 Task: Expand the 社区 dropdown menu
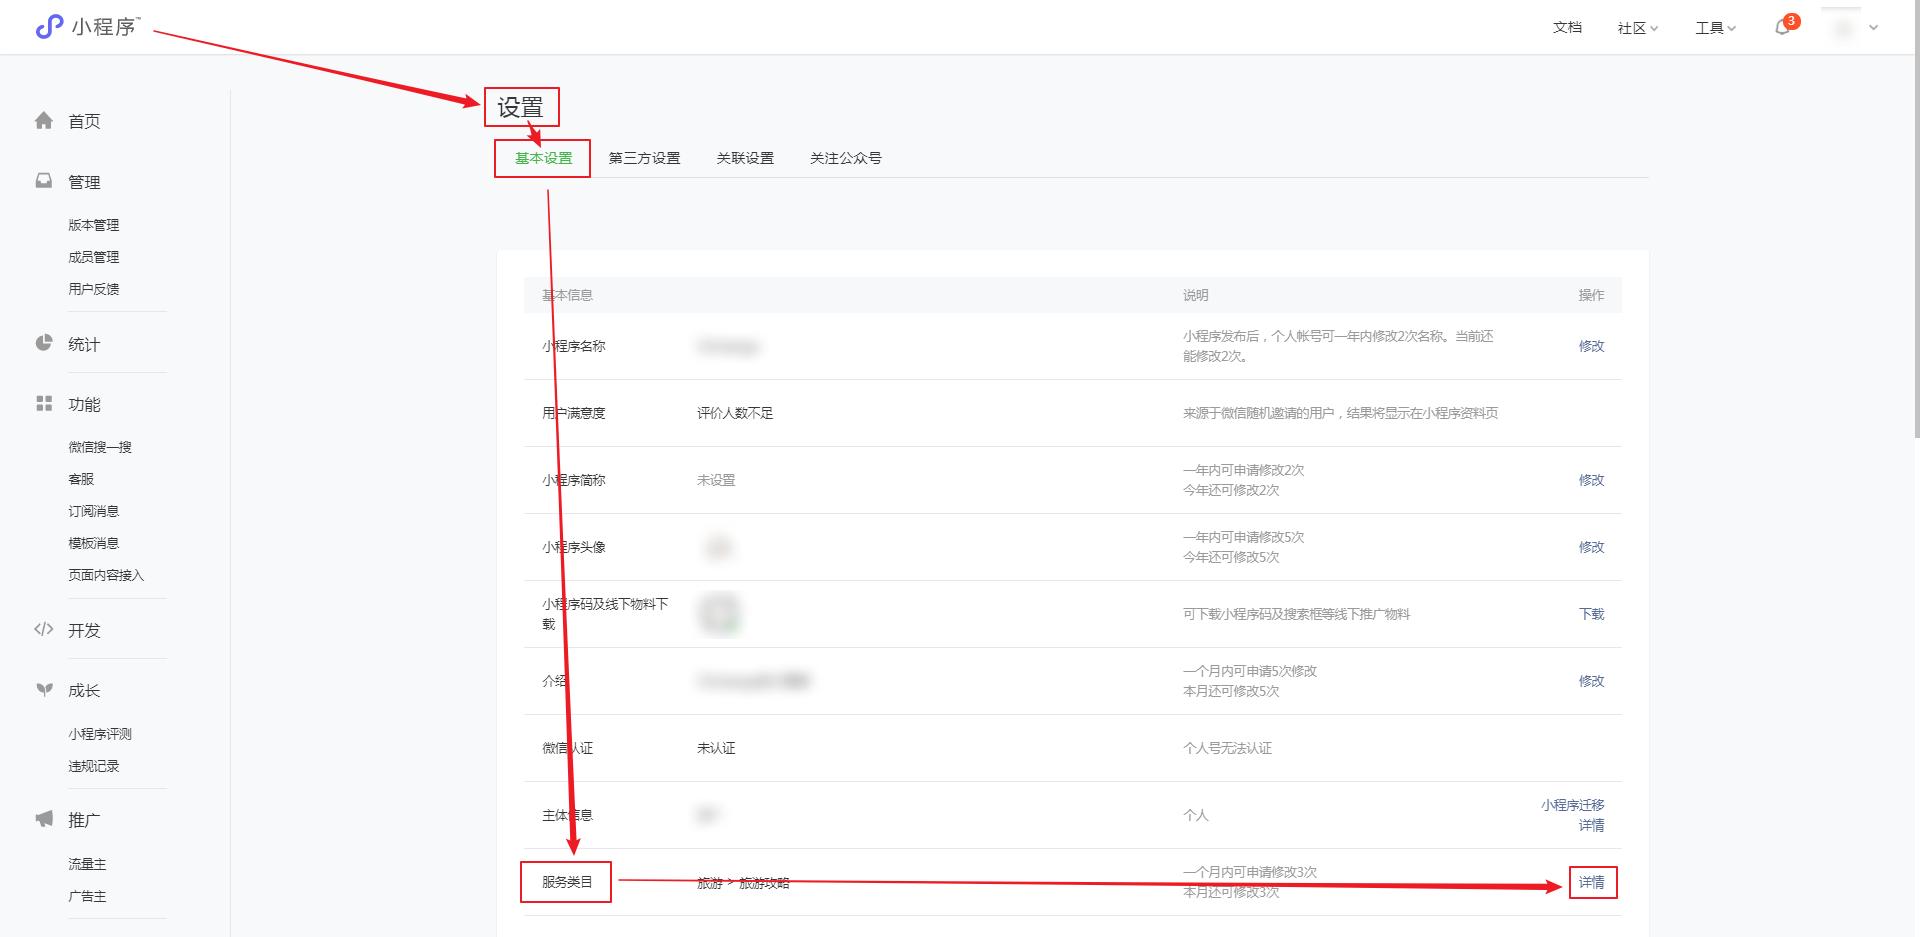(1638, 28)
